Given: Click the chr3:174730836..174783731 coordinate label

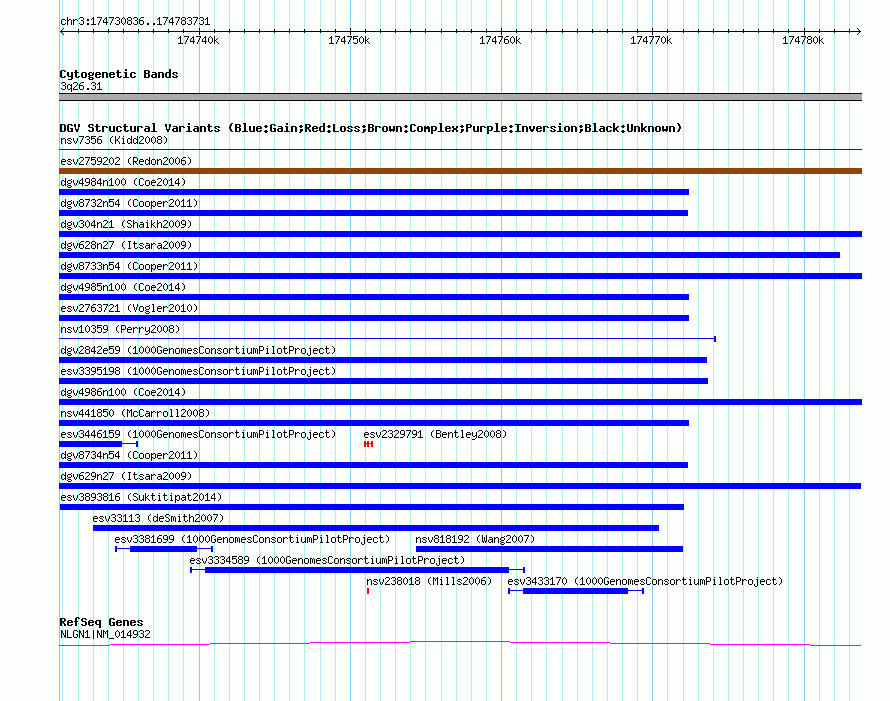Looking at the screenshot, I should (x=135, y=22).
